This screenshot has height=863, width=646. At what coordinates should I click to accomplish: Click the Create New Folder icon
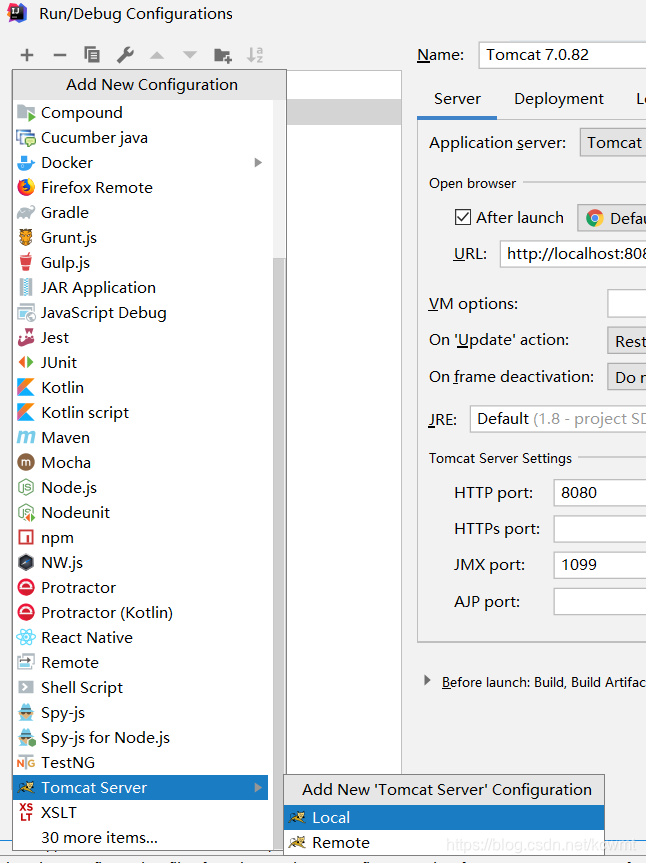(222, 55)
